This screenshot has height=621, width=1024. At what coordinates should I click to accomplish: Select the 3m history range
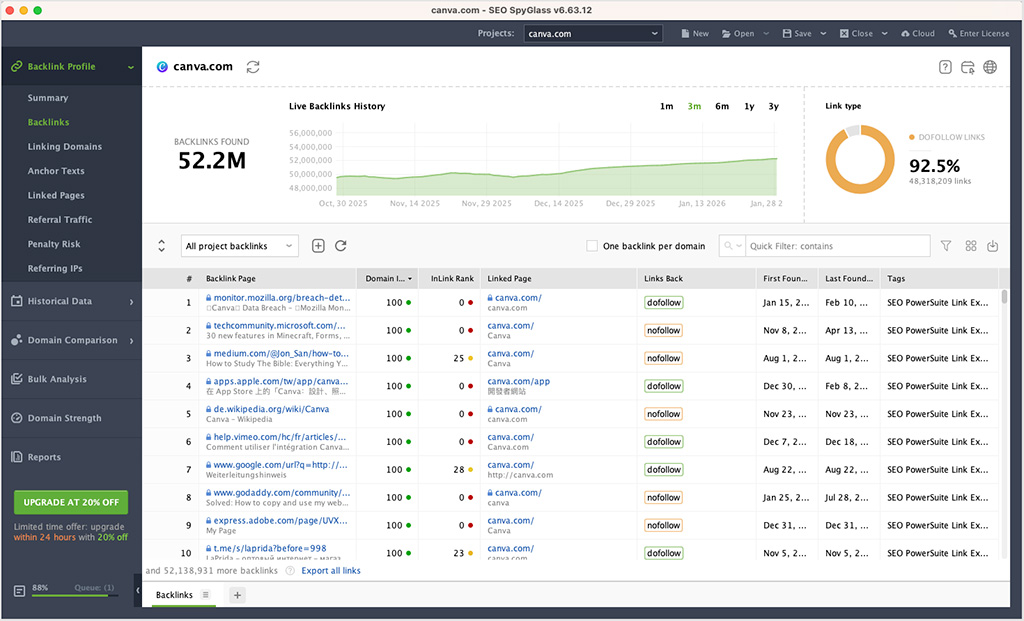coord(694,106)
